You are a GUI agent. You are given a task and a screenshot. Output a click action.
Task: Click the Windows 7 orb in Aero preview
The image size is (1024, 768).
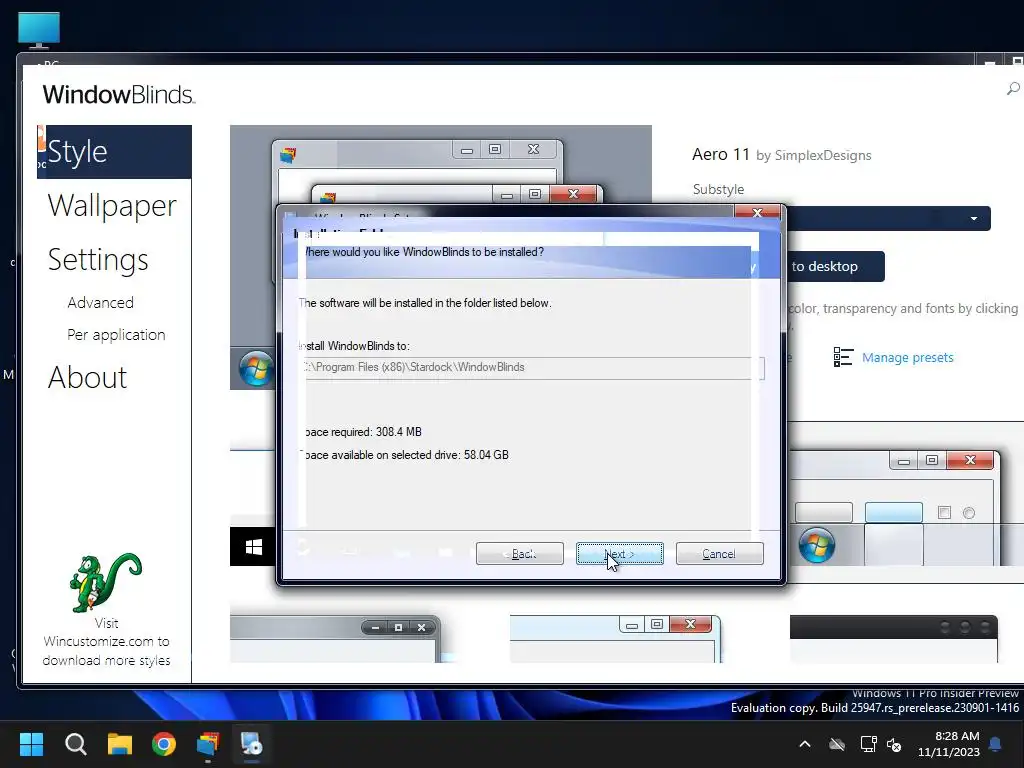click(256, 369)
